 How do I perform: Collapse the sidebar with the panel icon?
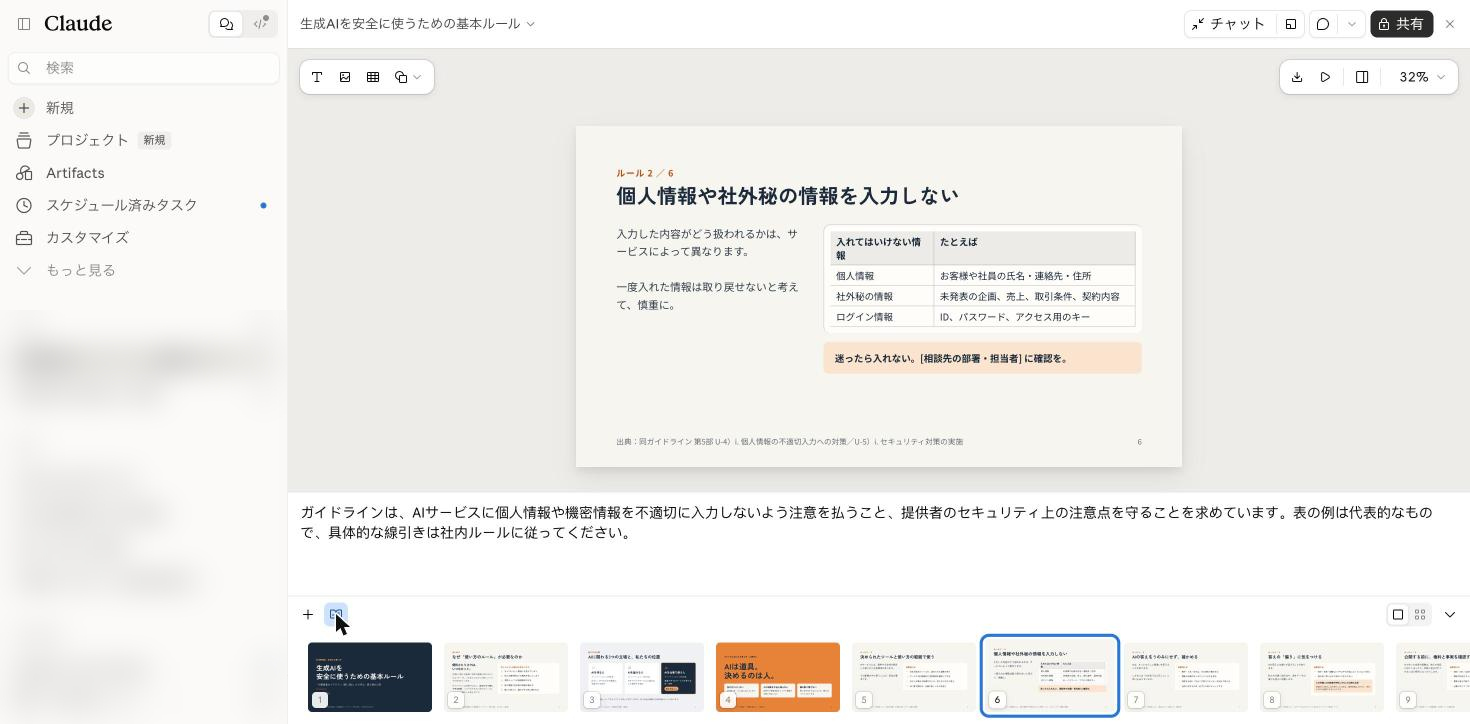(x=24, y=23)
